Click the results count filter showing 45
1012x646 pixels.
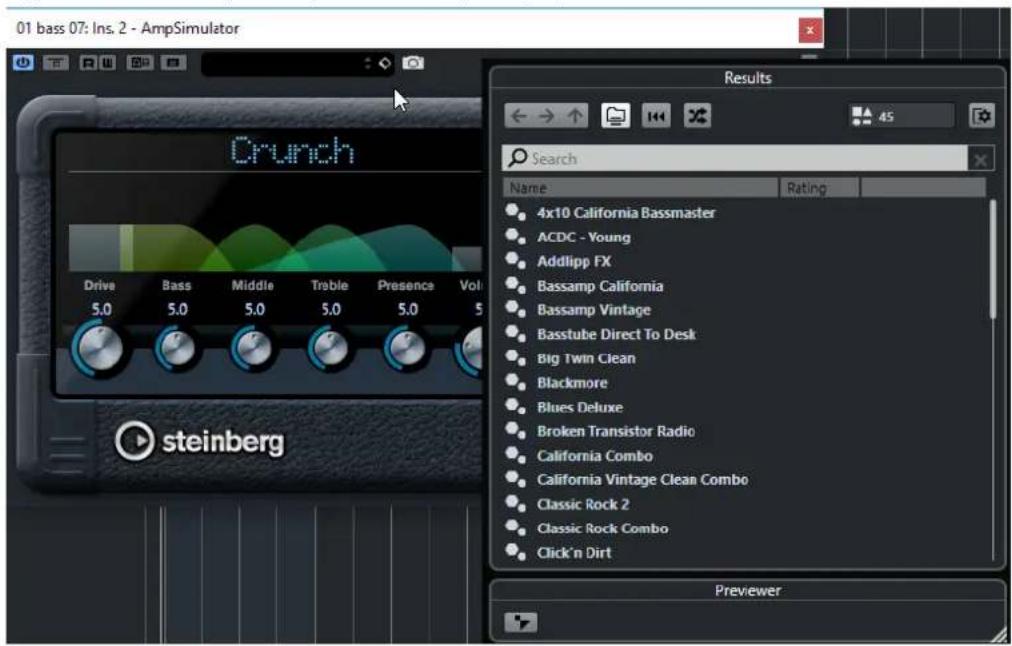[x=902, y=116]
